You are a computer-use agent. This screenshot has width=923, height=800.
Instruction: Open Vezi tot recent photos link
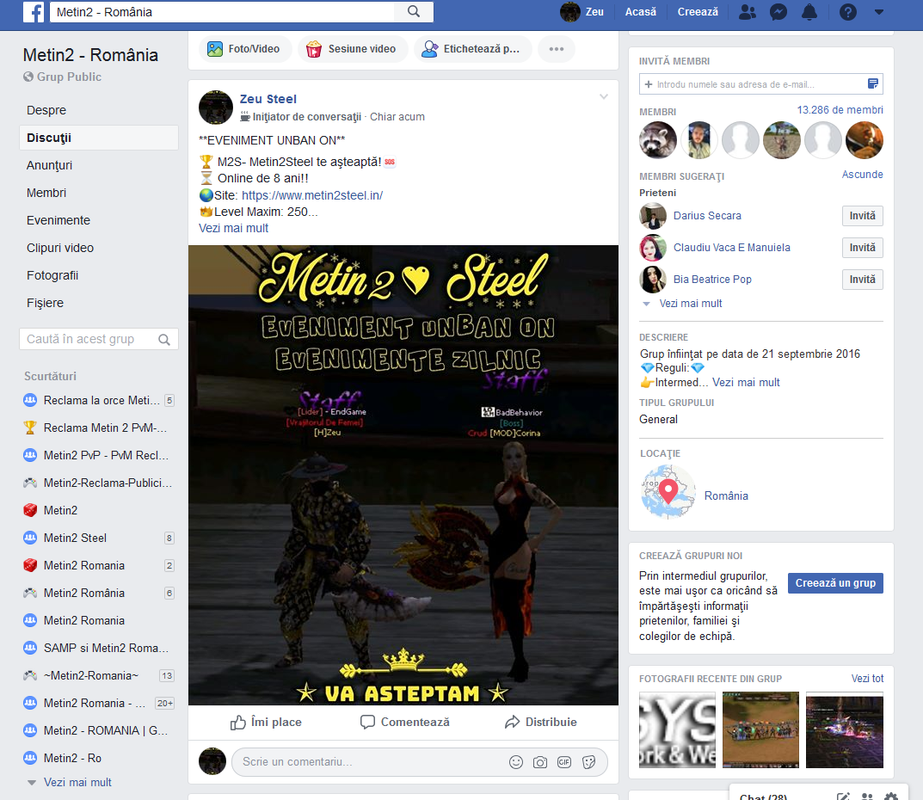point(867,679)
